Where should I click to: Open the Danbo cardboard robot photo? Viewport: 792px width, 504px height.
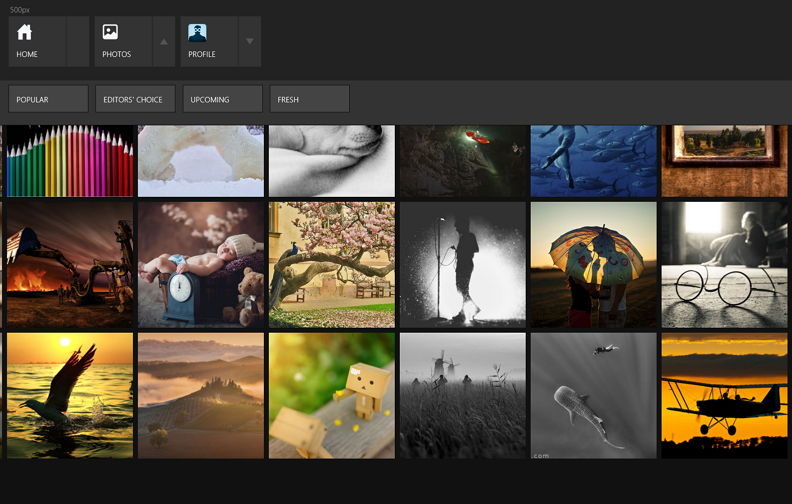pyautogui.click(x=332, y=395)
